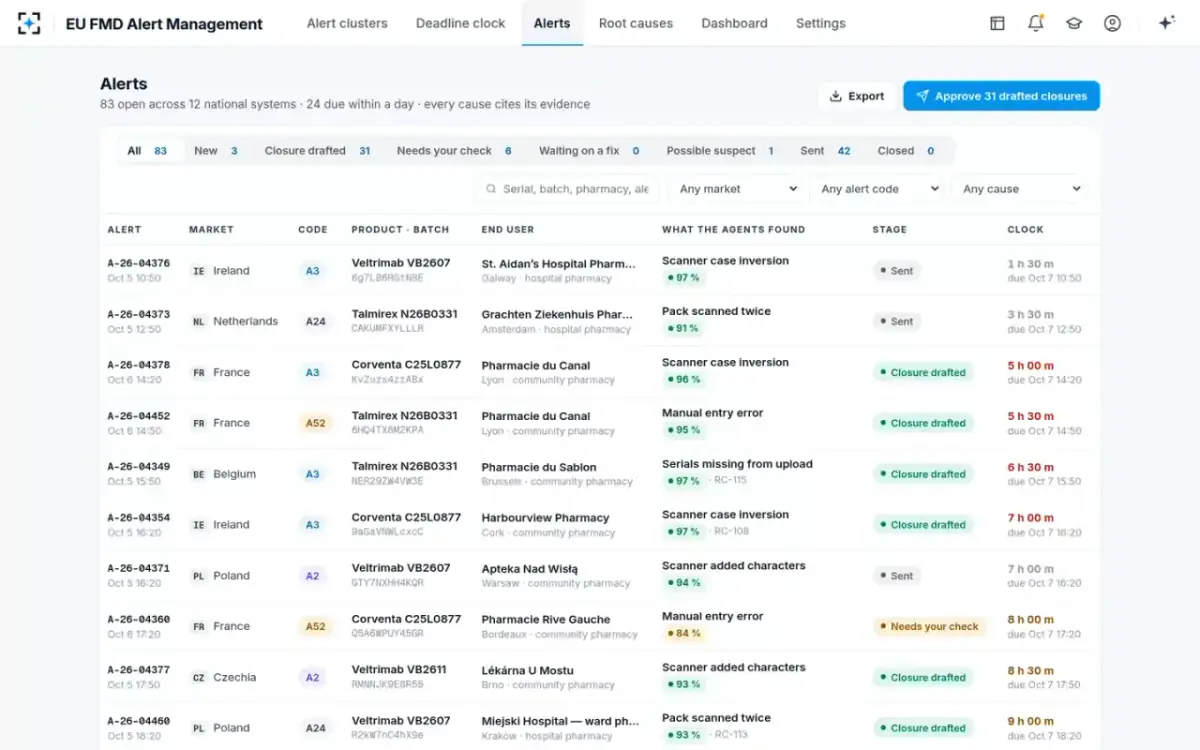Focus the serial, batch, pharmacy search field
The height and width of the screenshot is (750, 1200).
pyautogui.click(x=567, y=189)
